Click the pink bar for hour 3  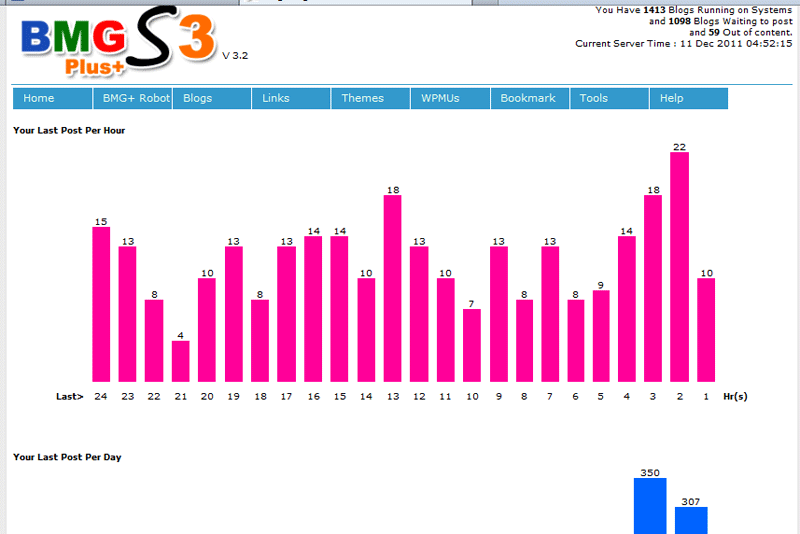(x=653, y=288)
